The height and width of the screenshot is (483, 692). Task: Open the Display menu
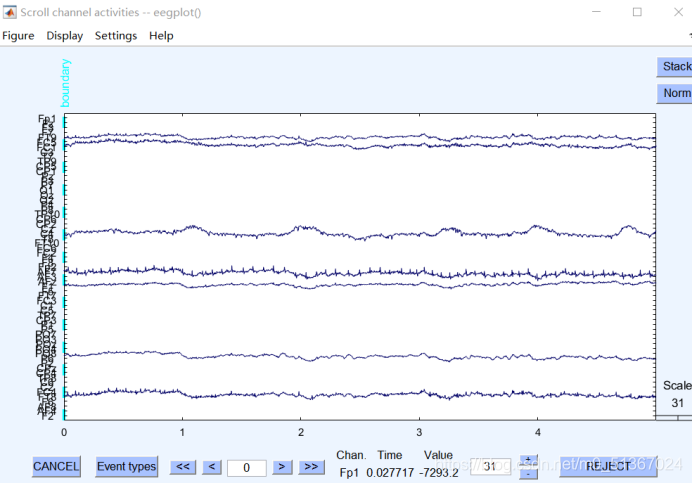pyautogui.click(x=65, y=36)
